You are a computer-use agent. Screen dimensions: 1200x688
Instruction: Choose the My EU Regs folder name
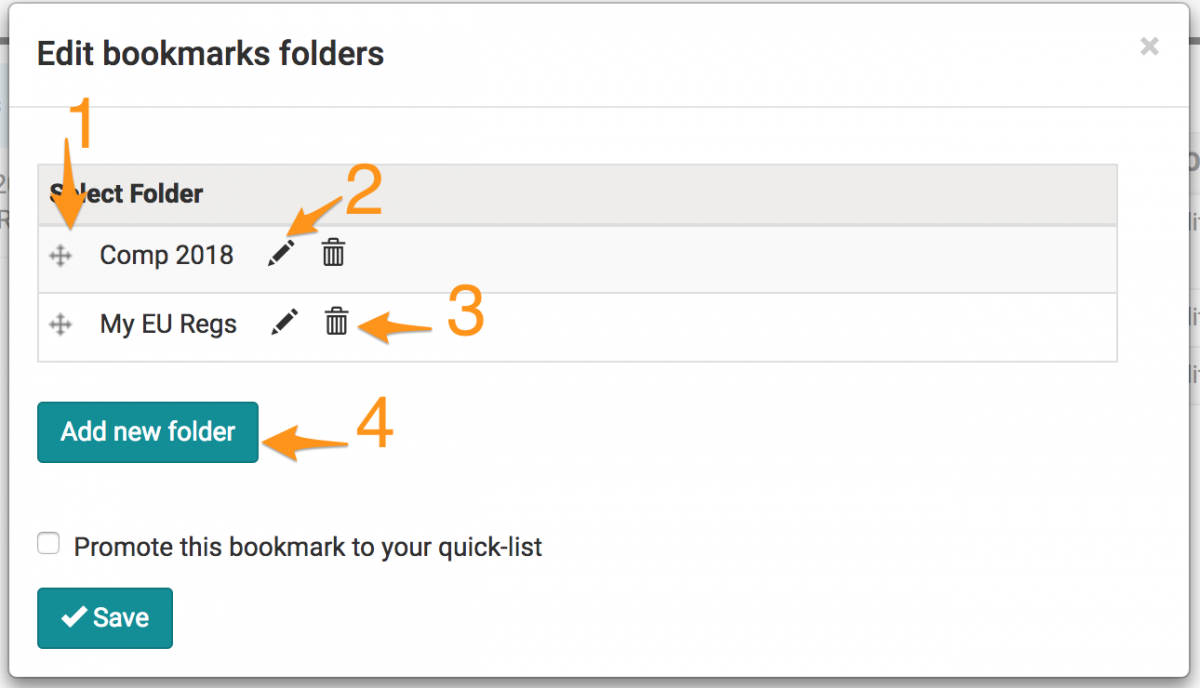[x=168, y=324]
